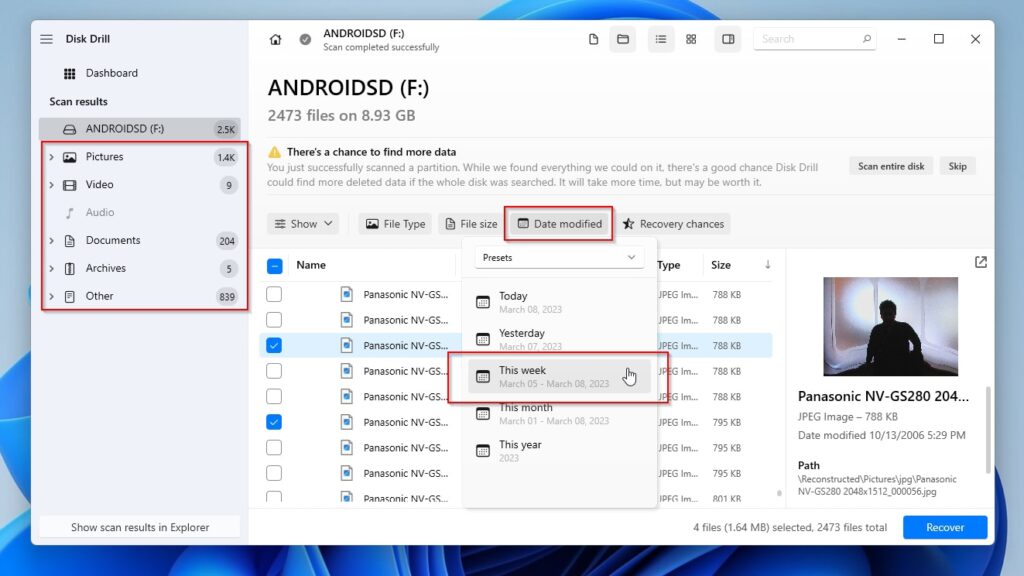Open preview in external window icon

click(980, 263)
